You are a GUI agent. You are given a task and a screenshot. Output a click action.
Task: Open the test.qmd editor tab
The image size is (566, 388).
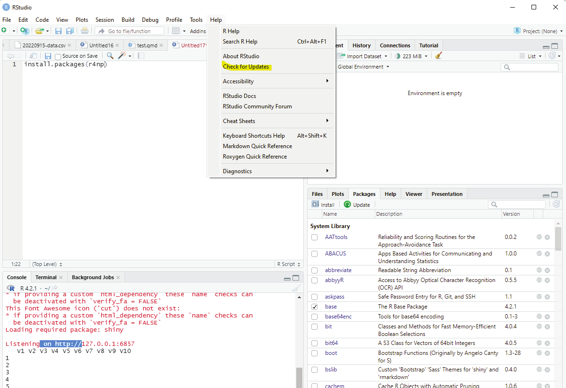point(147,45)
